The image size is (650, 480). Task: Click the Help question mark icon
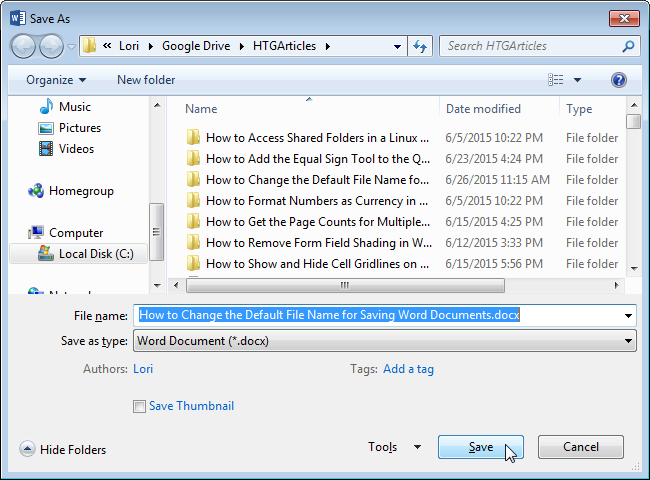(x=618, y=80)
